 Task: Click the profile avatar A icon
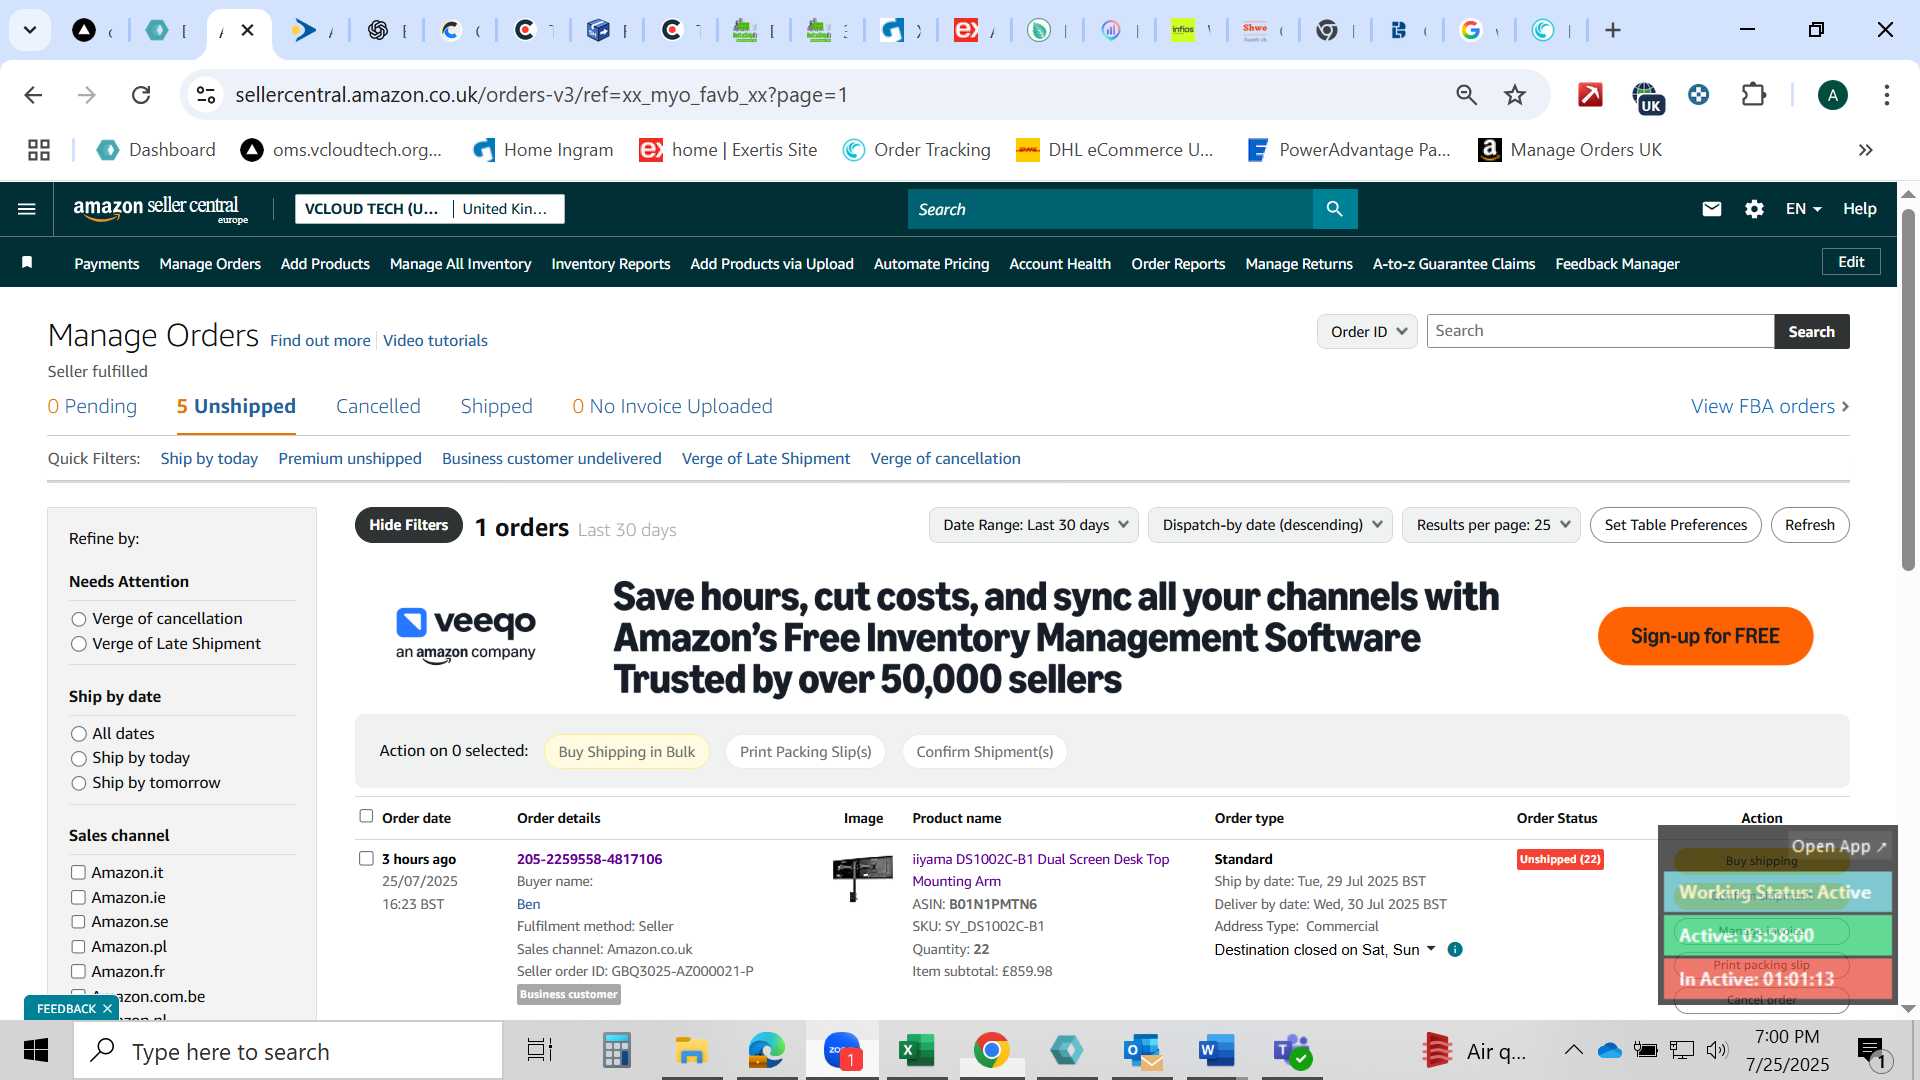(1833, 95)
